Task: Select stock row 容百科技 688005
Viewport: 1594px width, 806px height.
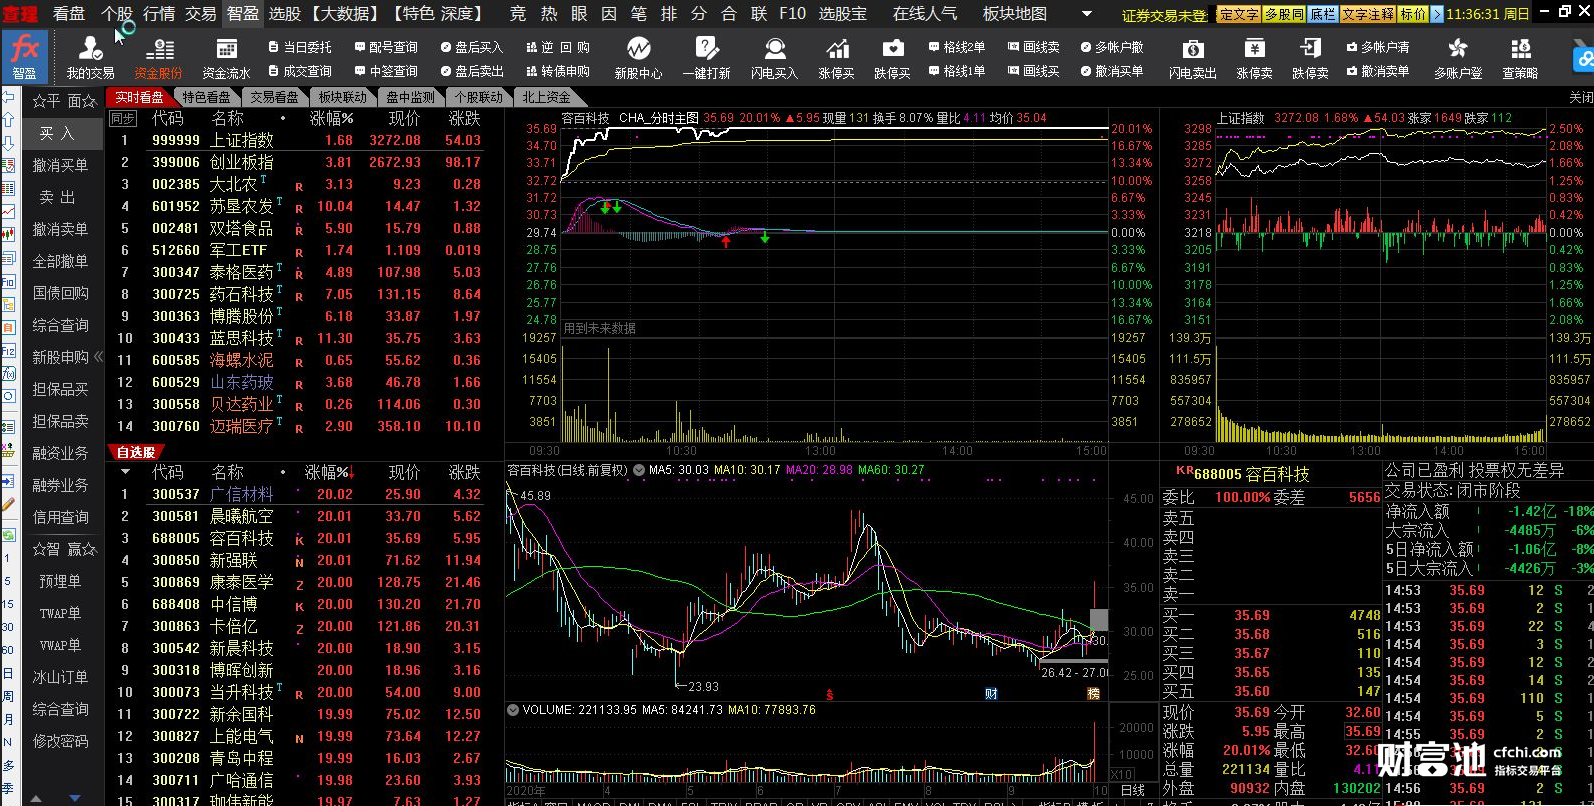Action: (x=304, y=538)
